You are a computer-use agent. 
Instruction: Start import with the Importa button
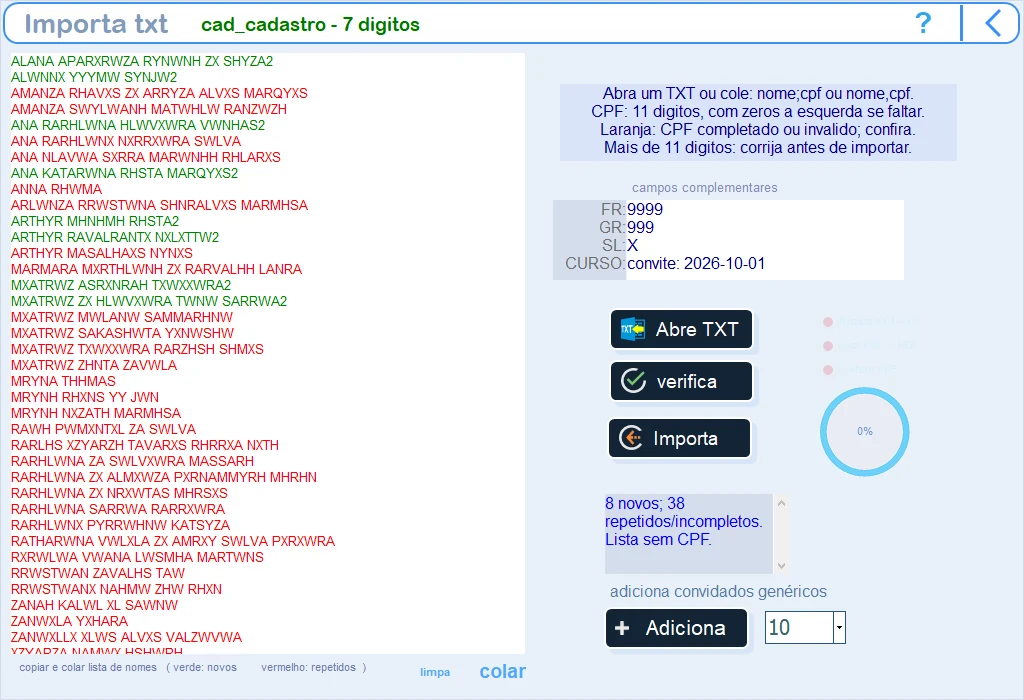click(679, 438)
